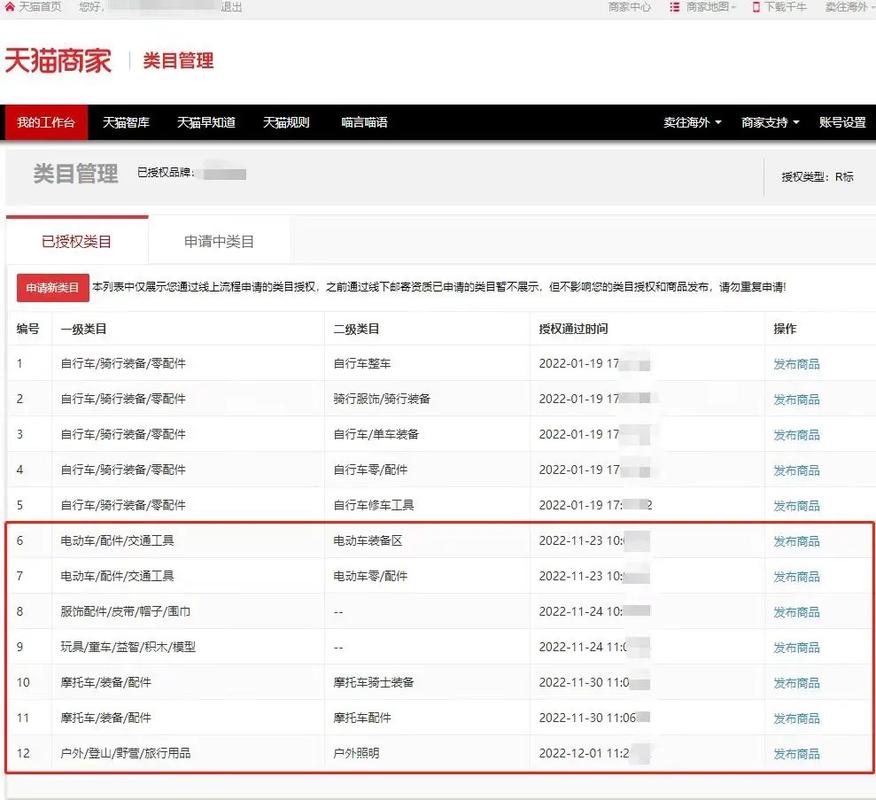Click 发布商品 for 户外照明 row
Screen dimensions: 876x800
(x=797, y=754)
